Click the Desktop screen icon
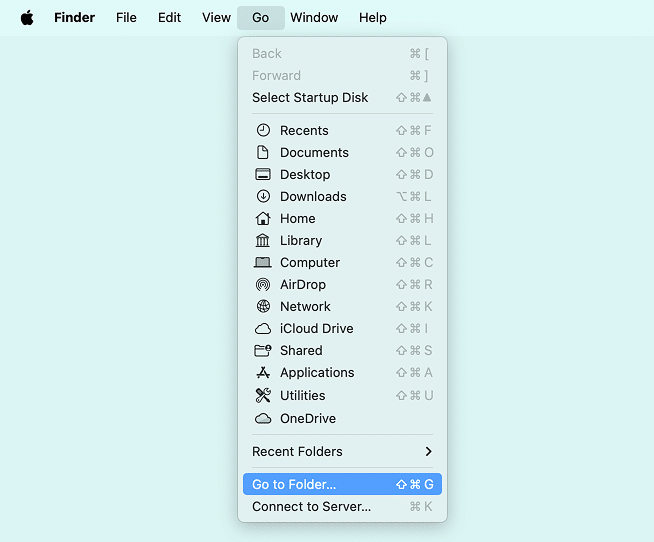 point(263,174)
